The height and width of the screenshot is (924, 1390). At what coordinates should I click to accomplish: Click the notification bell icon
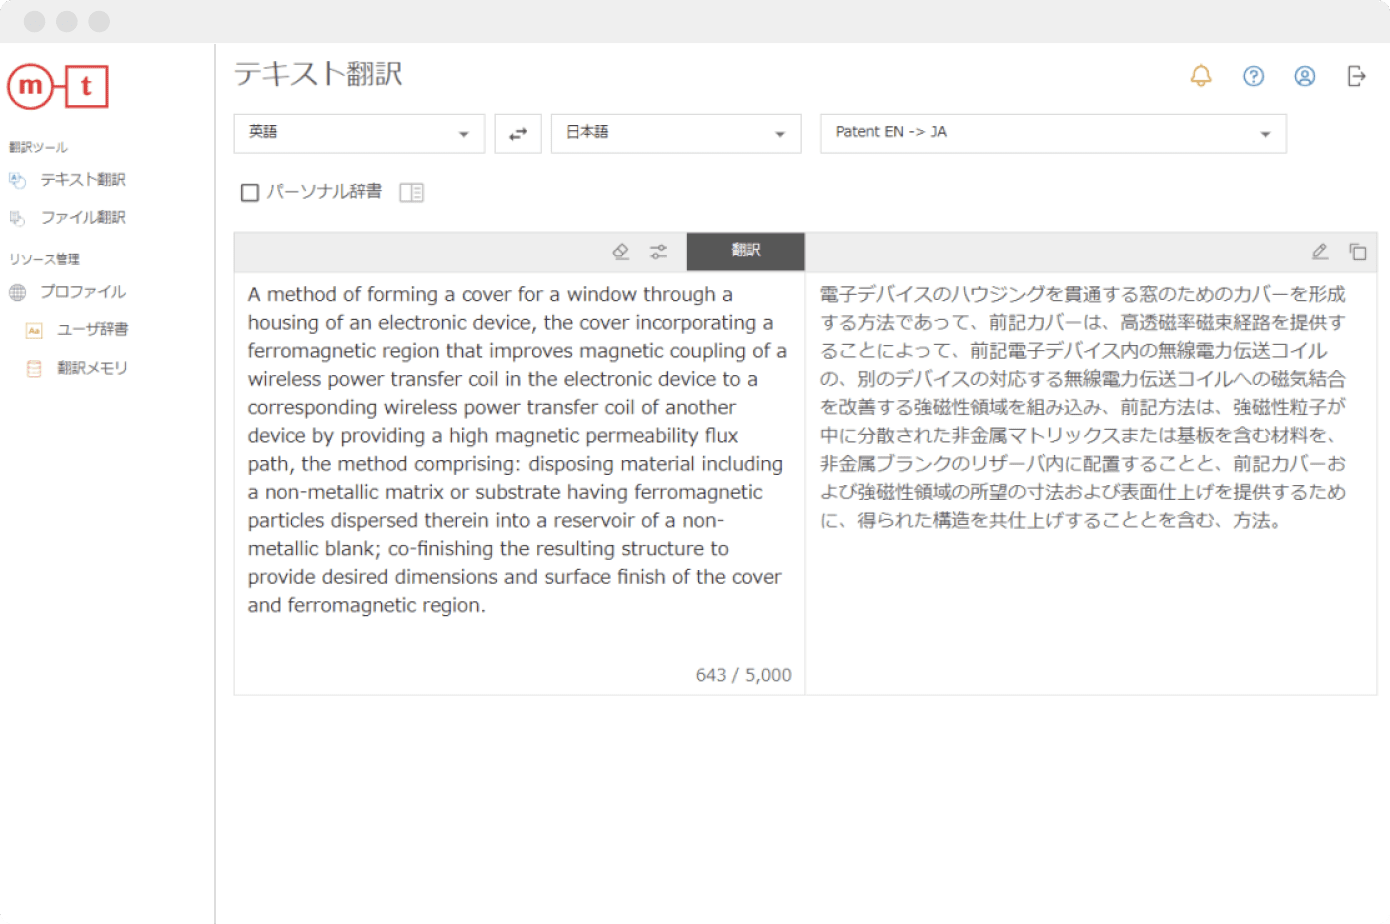1200,76
